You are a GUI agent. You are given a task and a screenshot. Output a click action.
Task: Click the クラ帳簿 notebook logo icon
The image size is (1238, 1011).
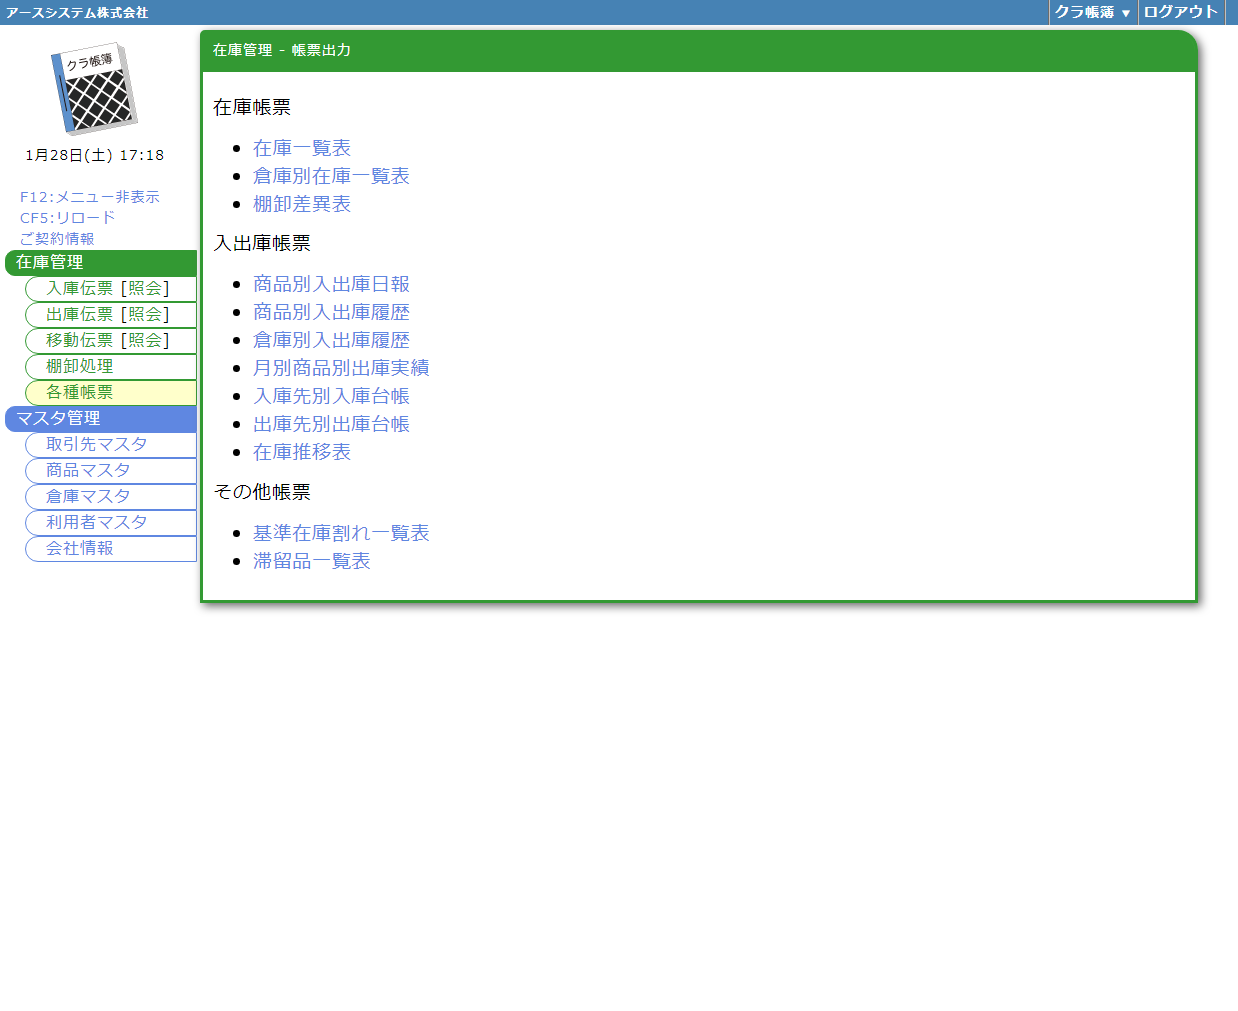(94, 88)
